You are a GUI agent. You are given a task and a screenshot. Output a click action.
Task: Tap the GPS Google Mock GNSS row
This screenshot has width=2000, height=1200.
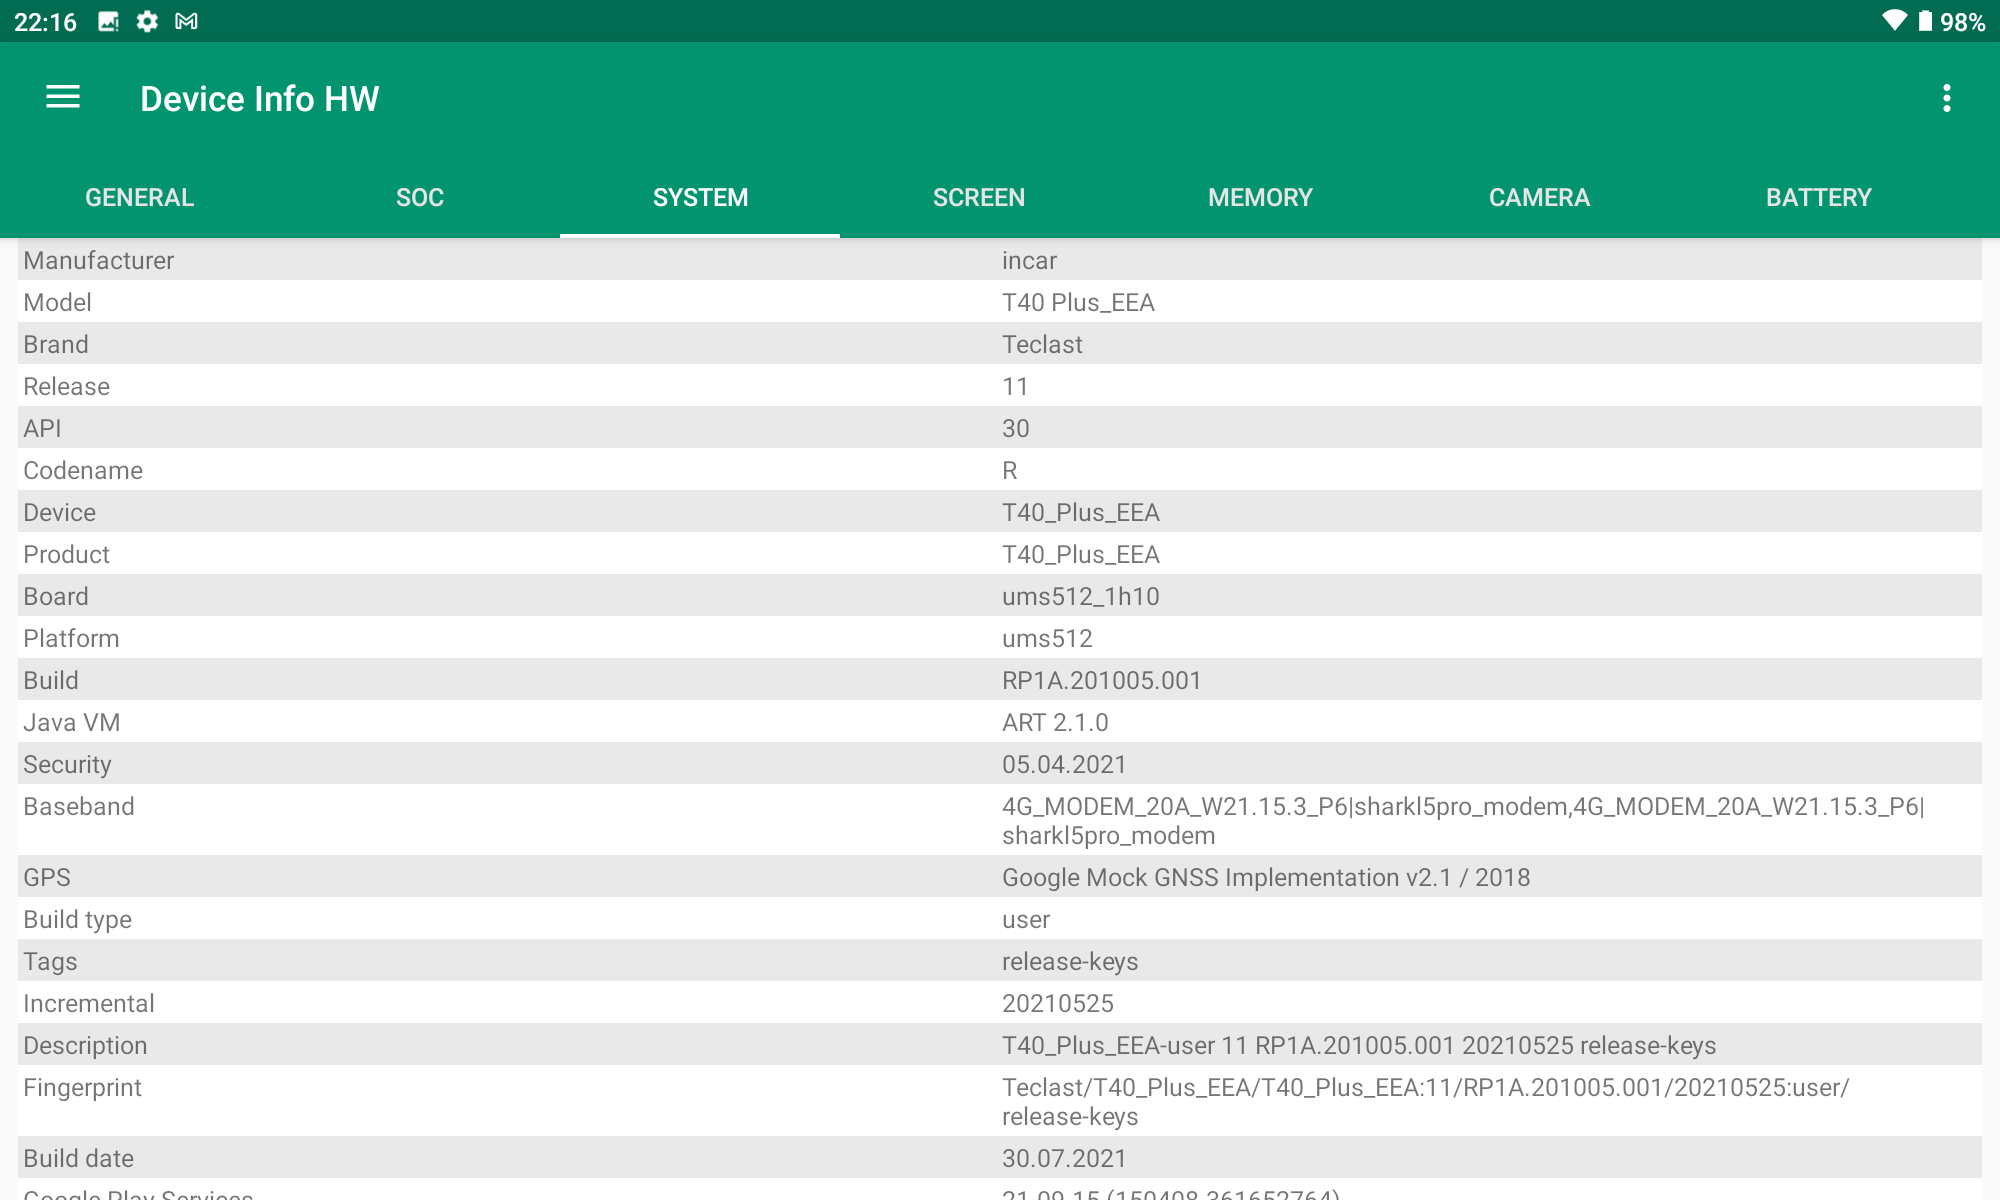(x=1266, y=877)
